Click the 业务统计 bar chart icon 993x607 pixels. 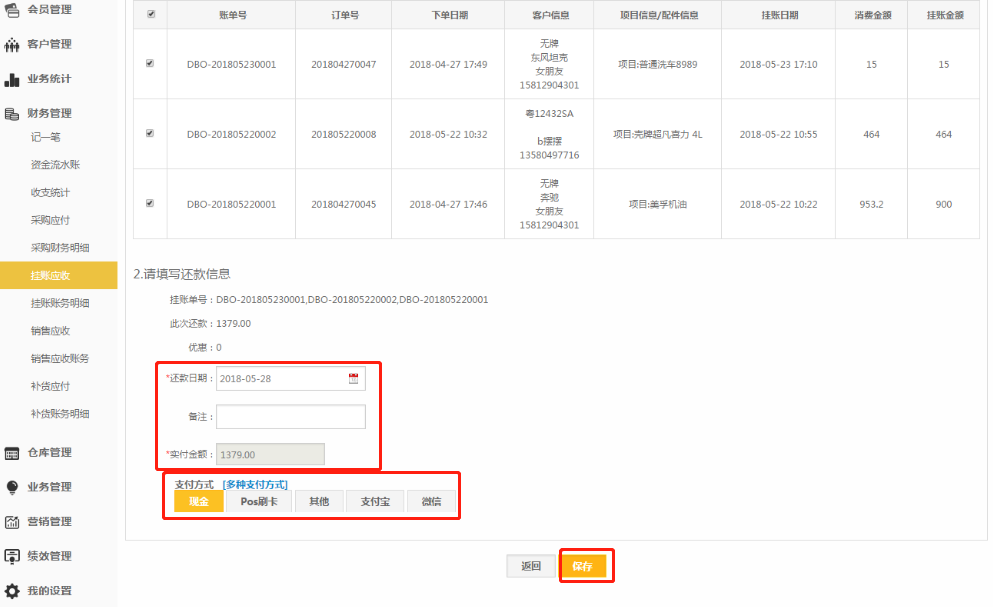12,80
